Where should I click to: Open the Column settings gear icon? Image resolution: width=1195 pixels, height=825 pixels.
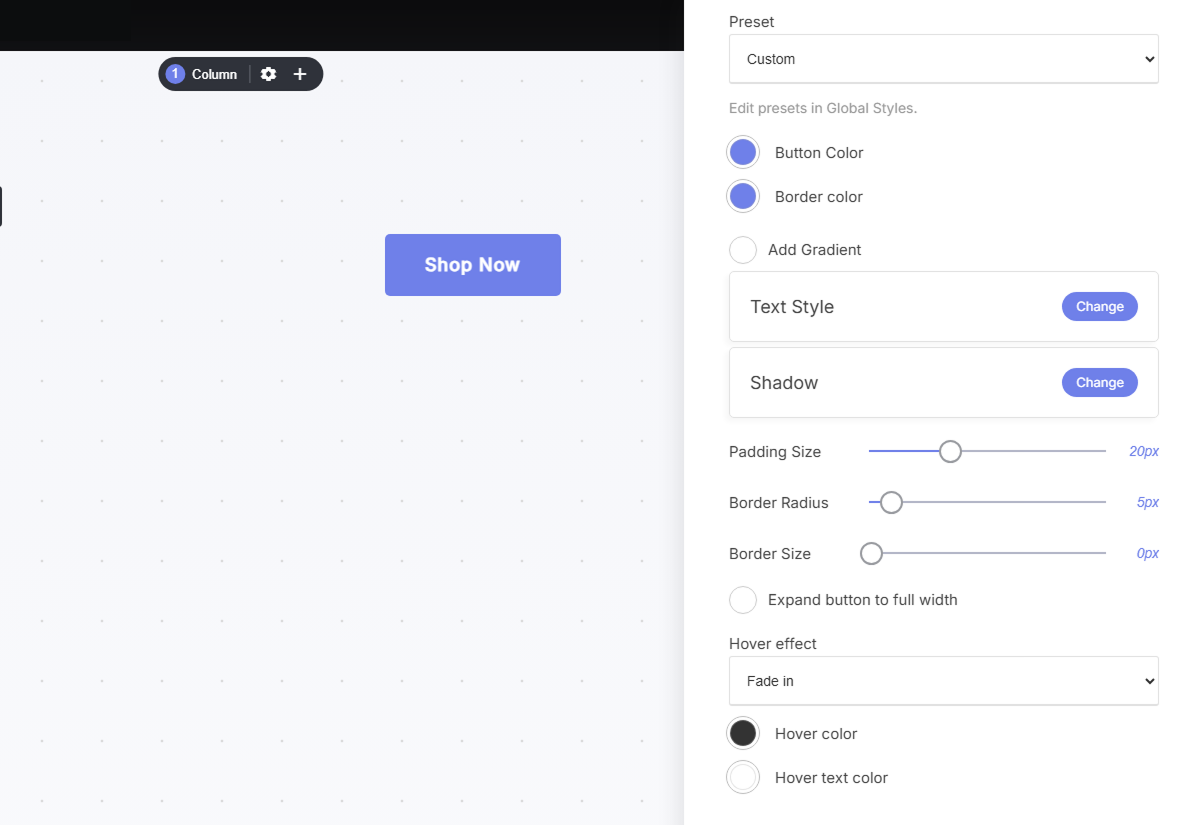click(268, 74)
